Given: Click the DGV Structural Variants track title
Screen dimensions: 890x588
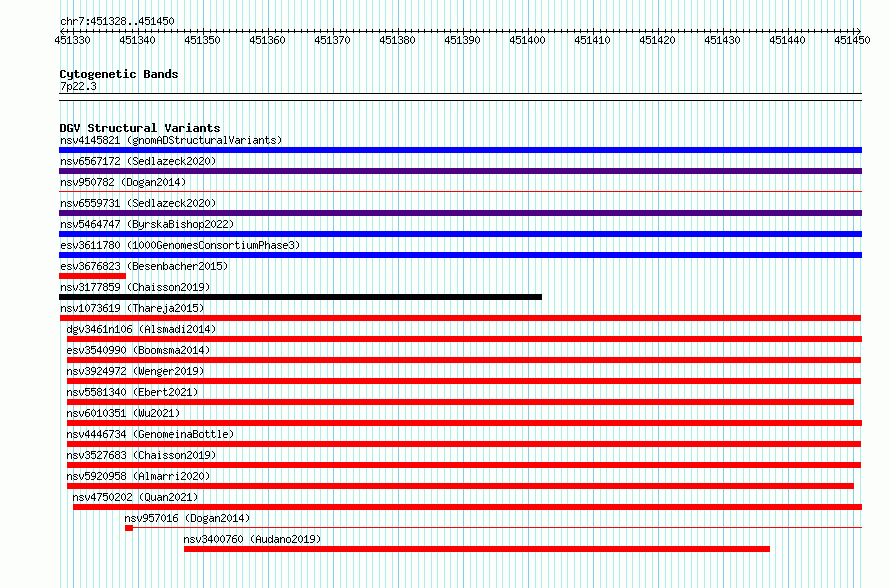Looking at the screenshot, I should (140, 128).
